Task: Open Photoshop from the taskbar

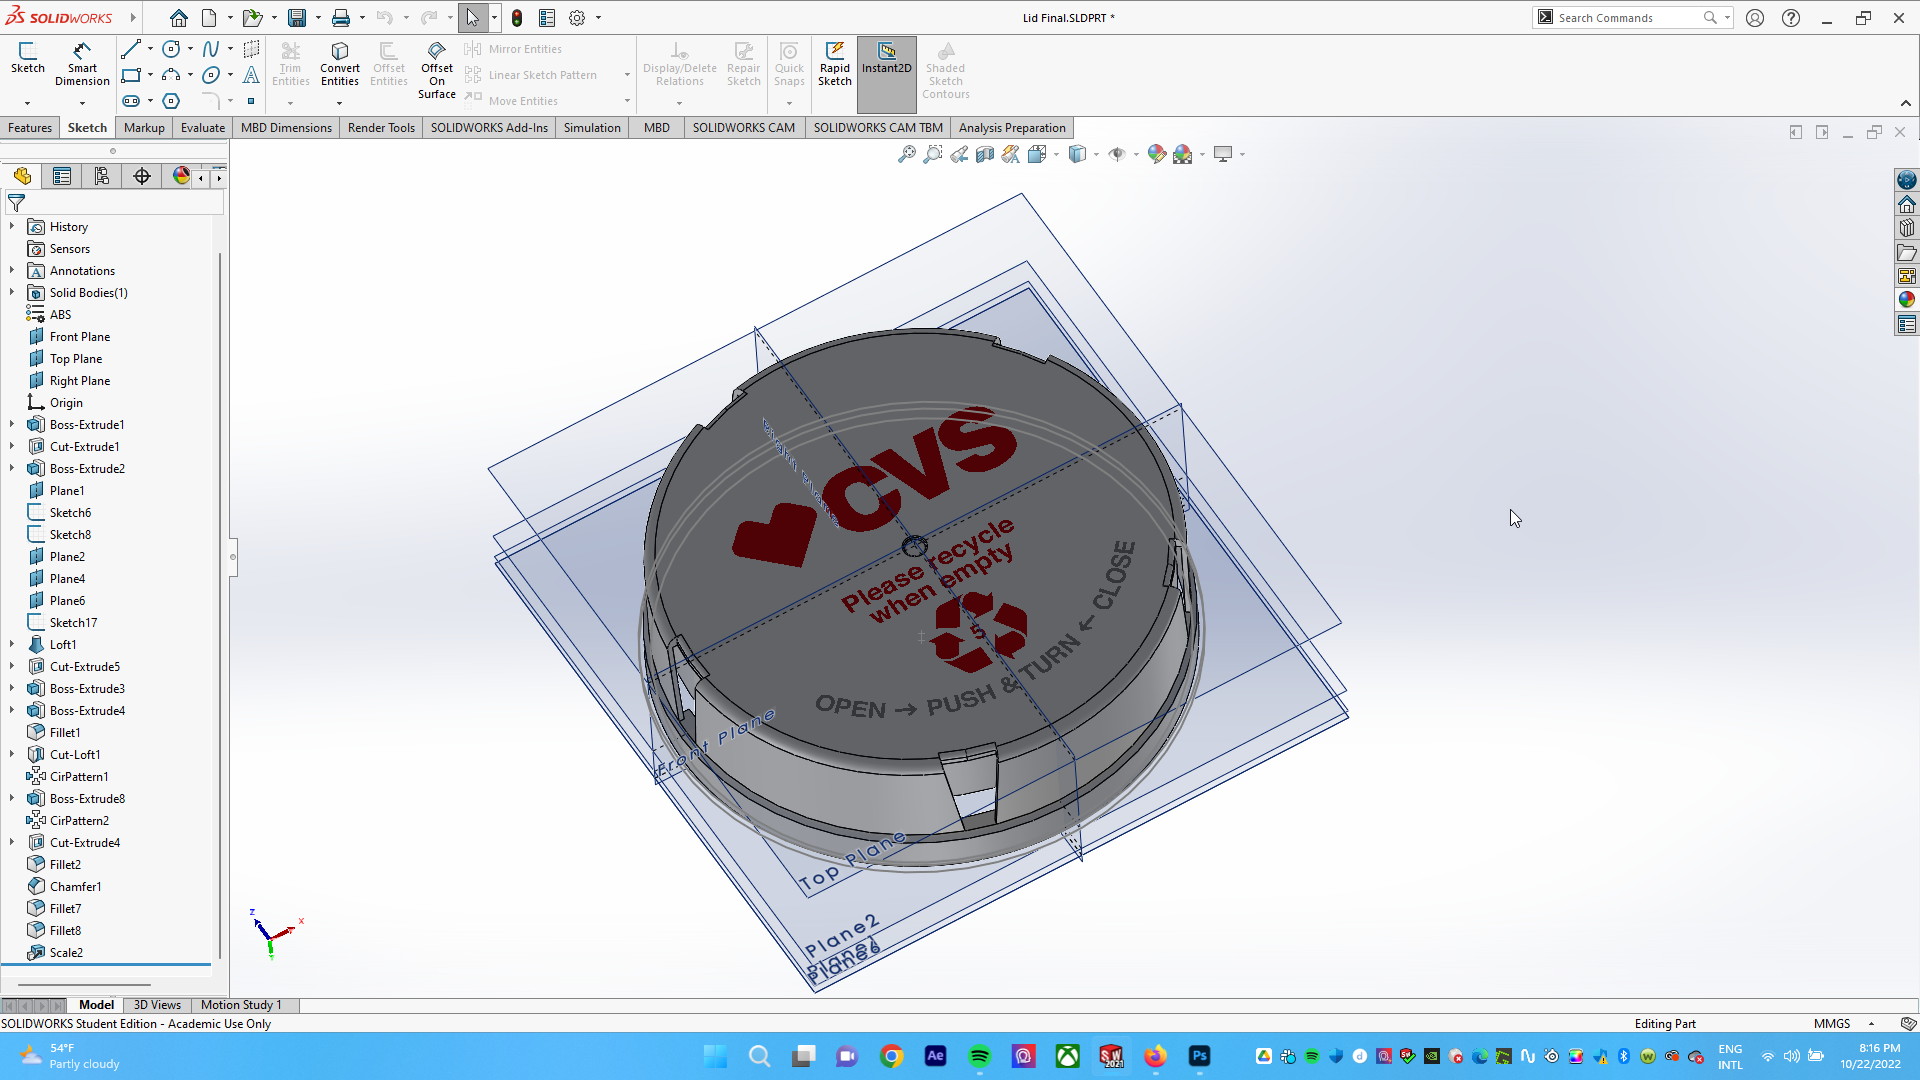Action: 1200,1056
